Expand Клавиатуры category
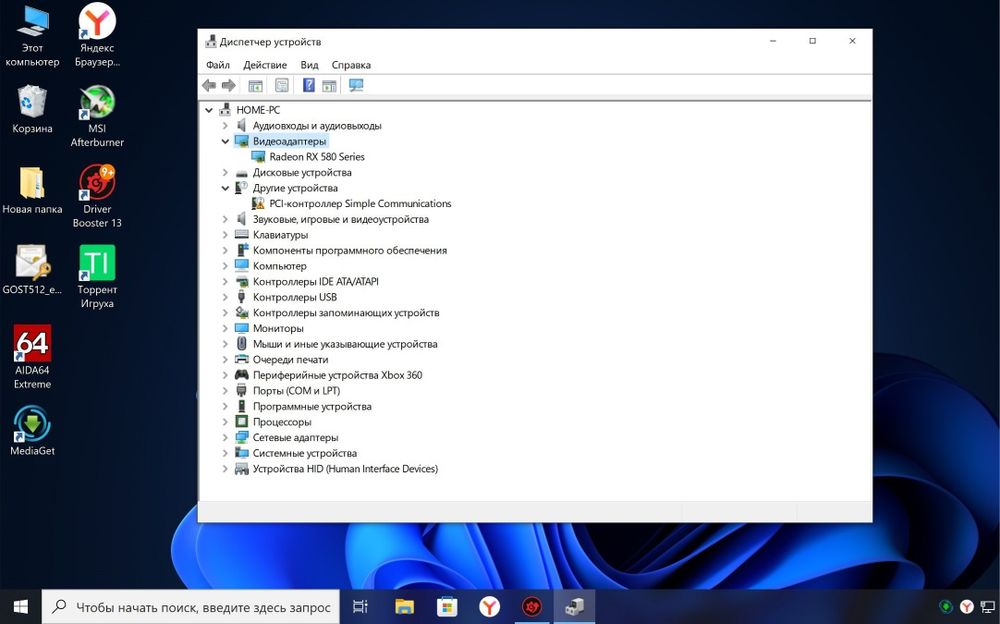 click(x=224, y=235)
